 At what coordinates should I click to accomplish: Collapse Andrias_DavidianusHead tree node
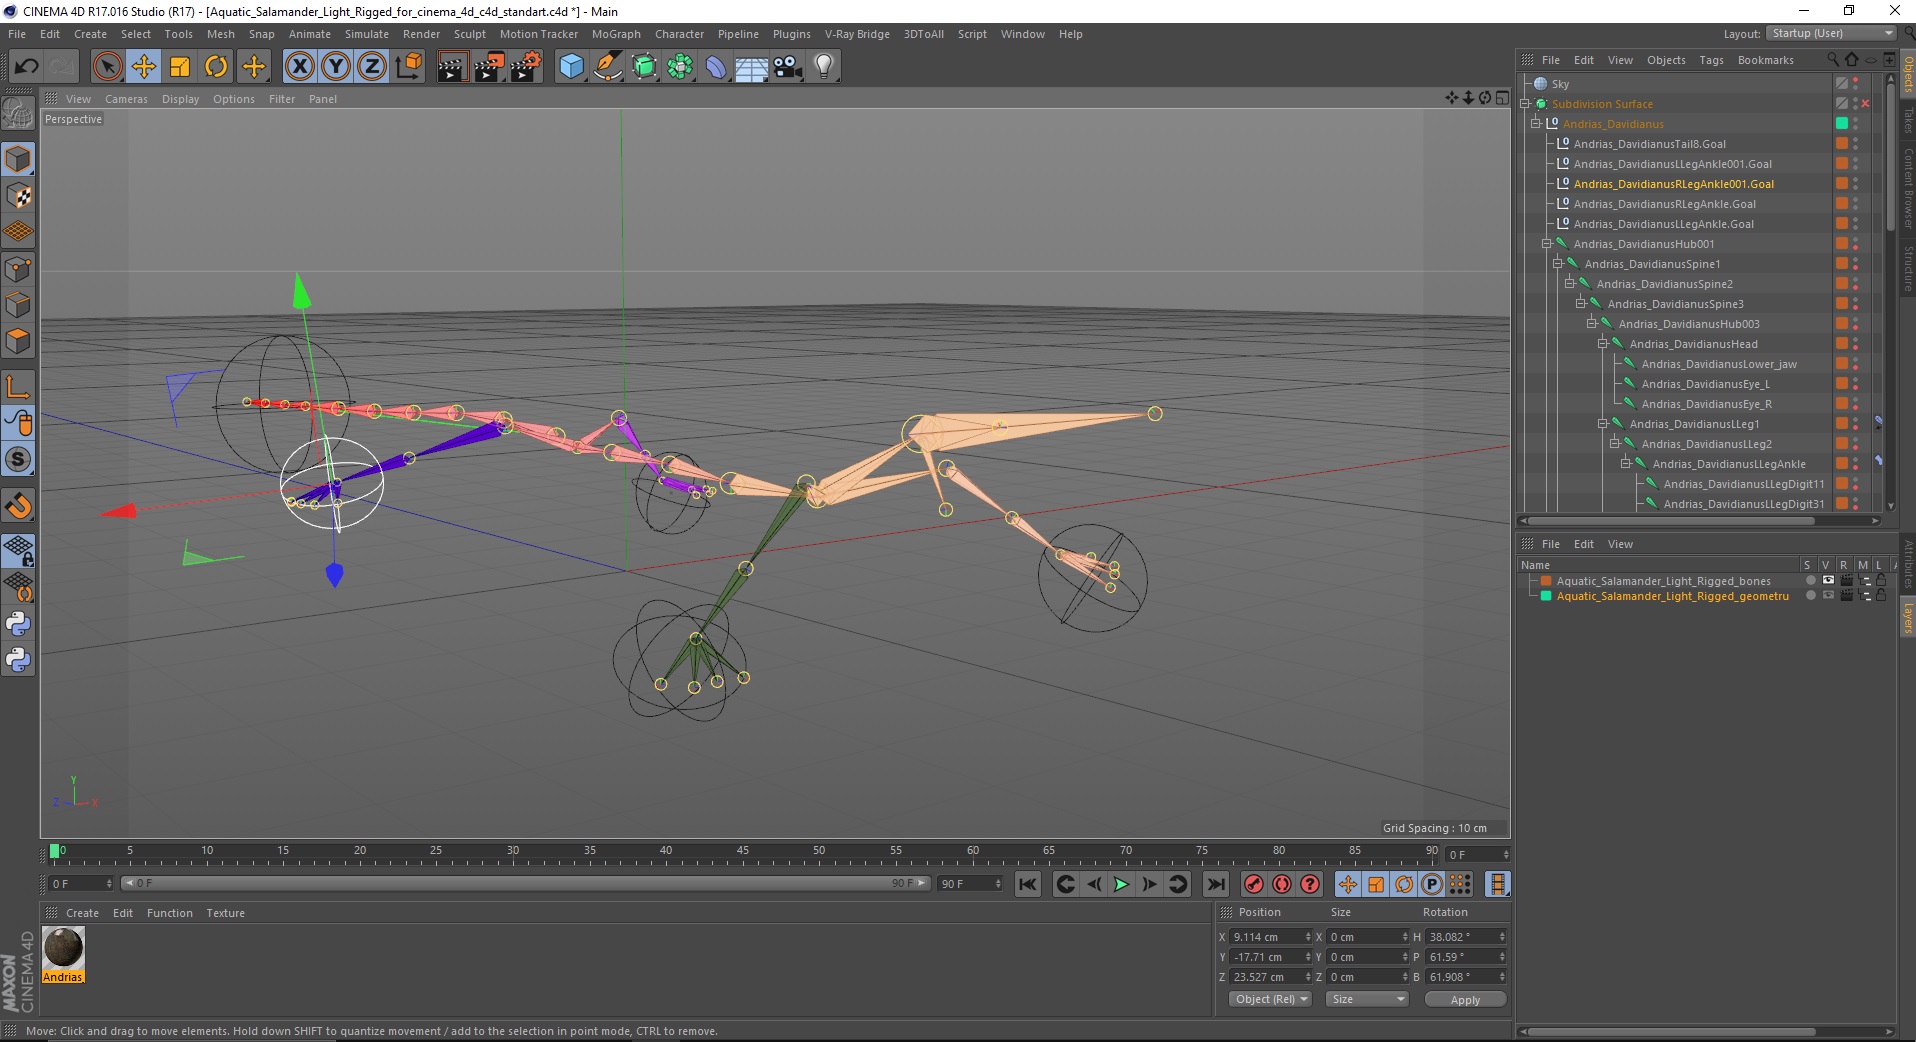click(1603, 344)
